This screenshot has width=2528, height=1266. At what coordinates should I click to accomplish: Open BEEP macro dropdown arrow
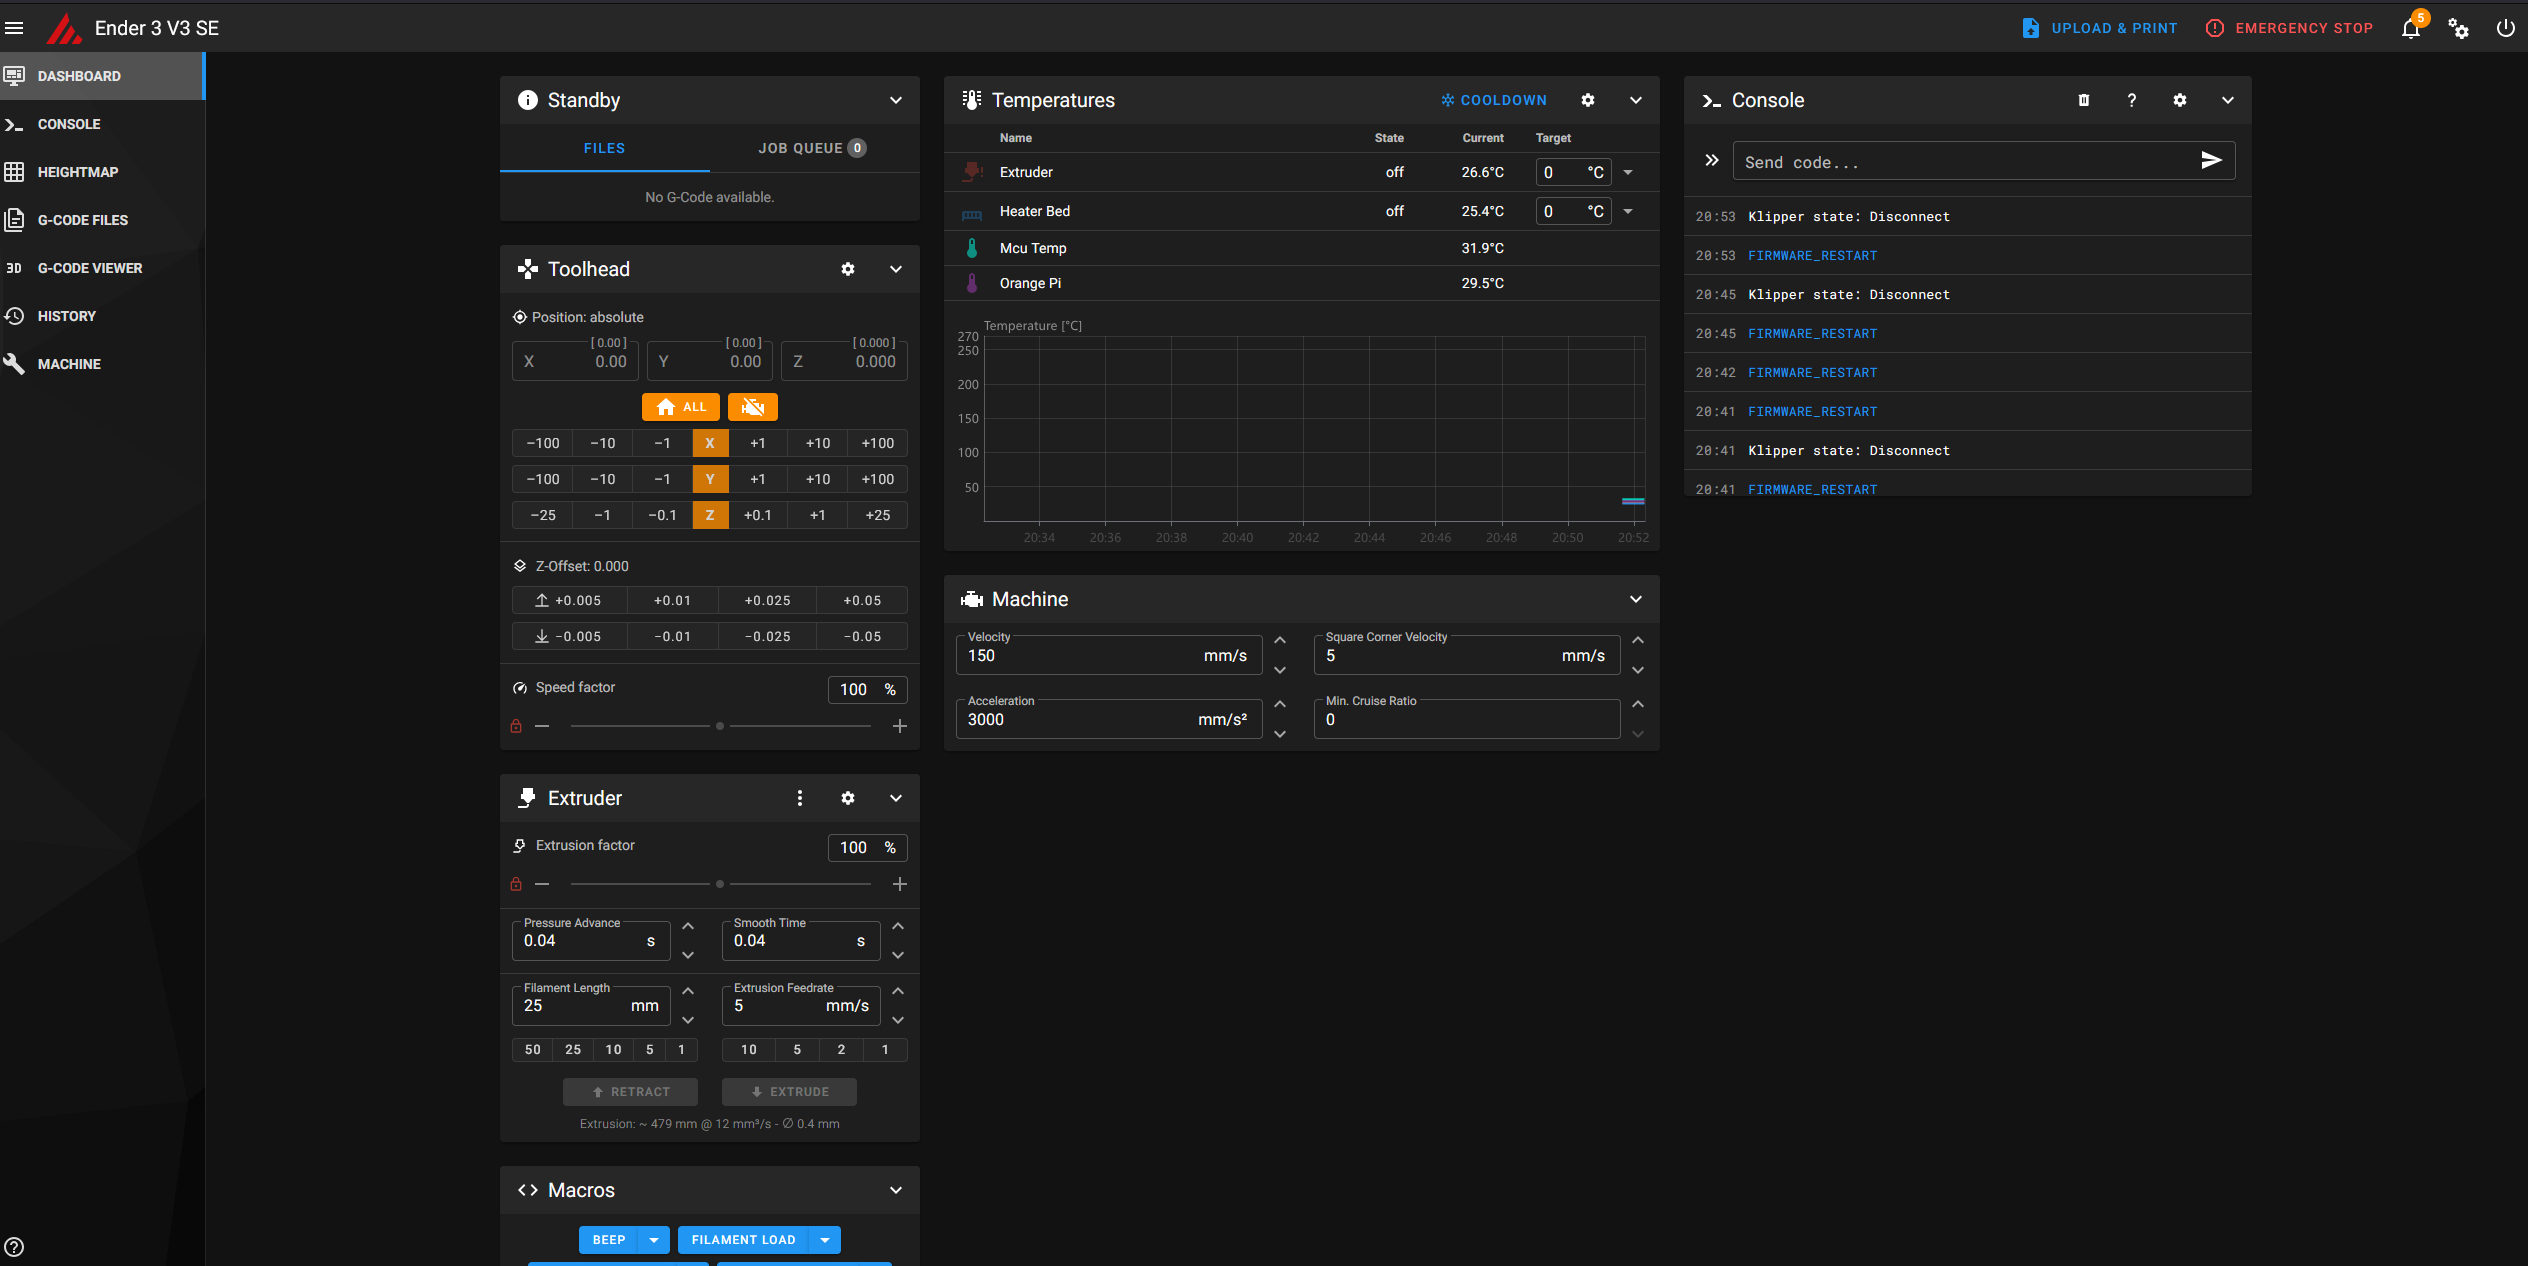[x=654, y=1240]
